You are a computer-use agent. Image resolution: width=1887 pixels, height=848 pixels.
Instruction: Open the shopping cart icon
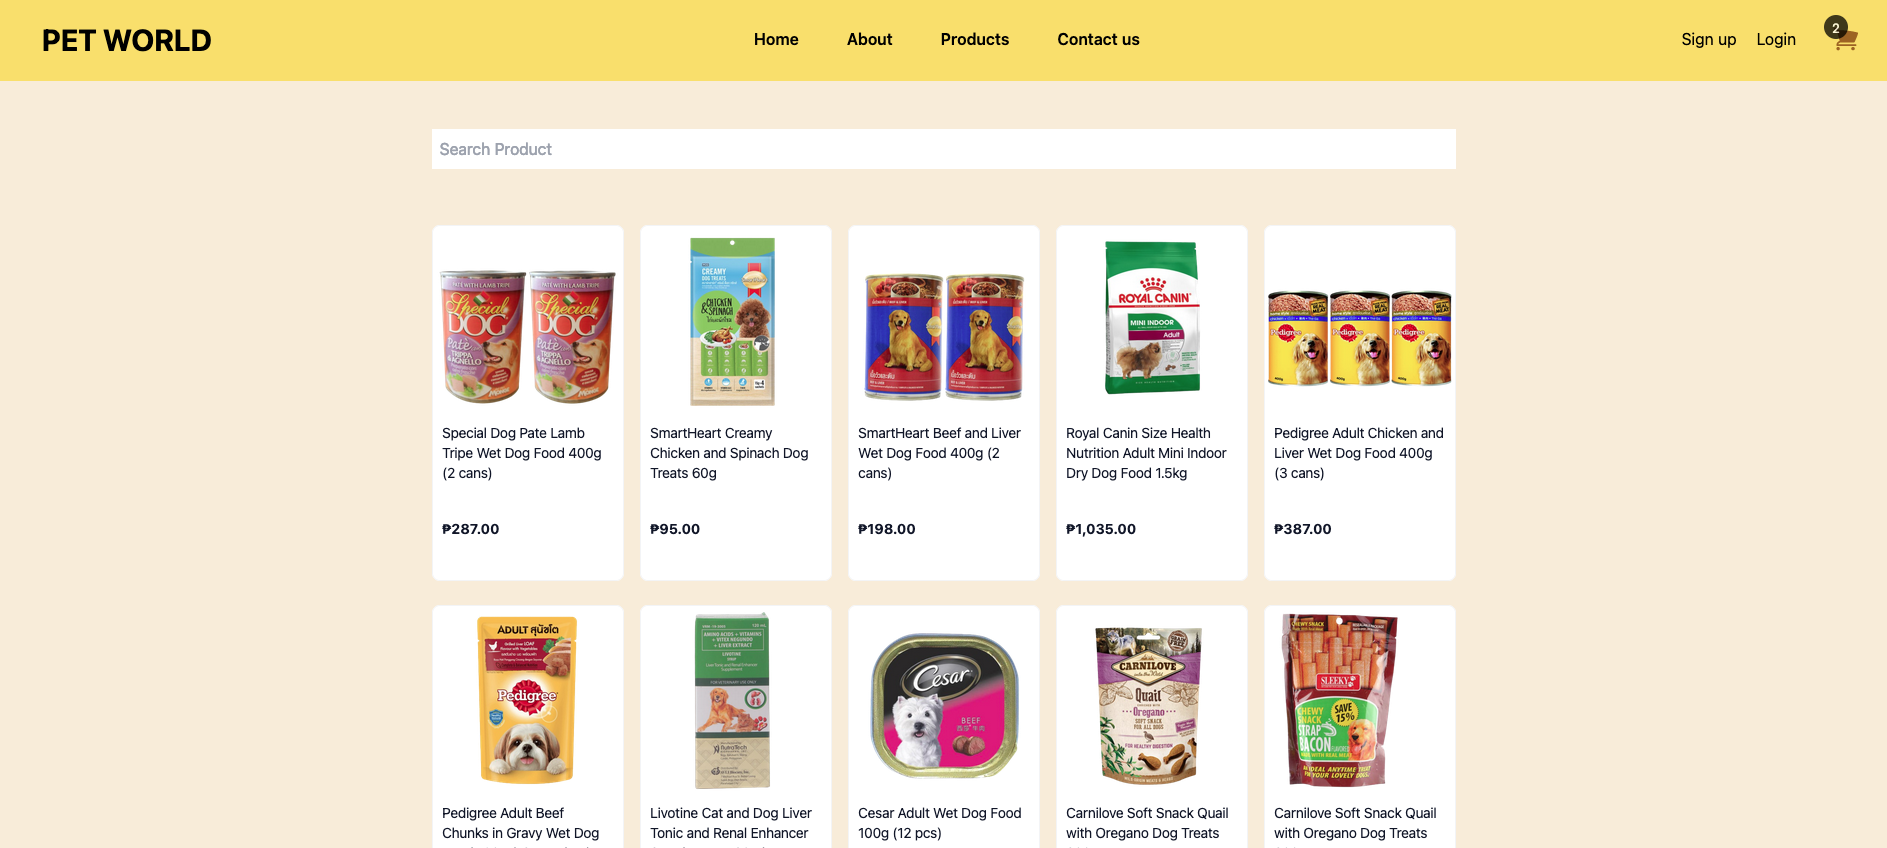point(1845,39)
